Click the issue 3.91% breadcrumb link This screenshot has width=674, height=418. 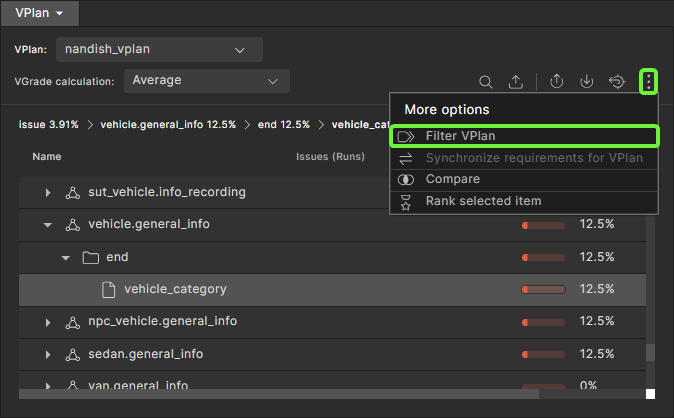[48, 125]
